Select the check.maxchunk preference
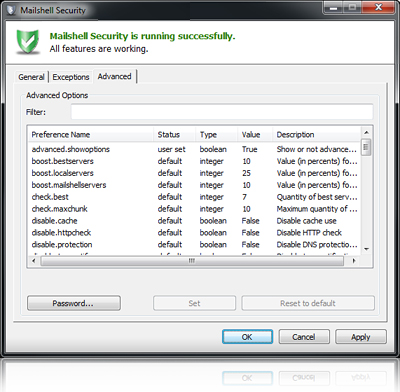The image size is (400, 392). 194,209
